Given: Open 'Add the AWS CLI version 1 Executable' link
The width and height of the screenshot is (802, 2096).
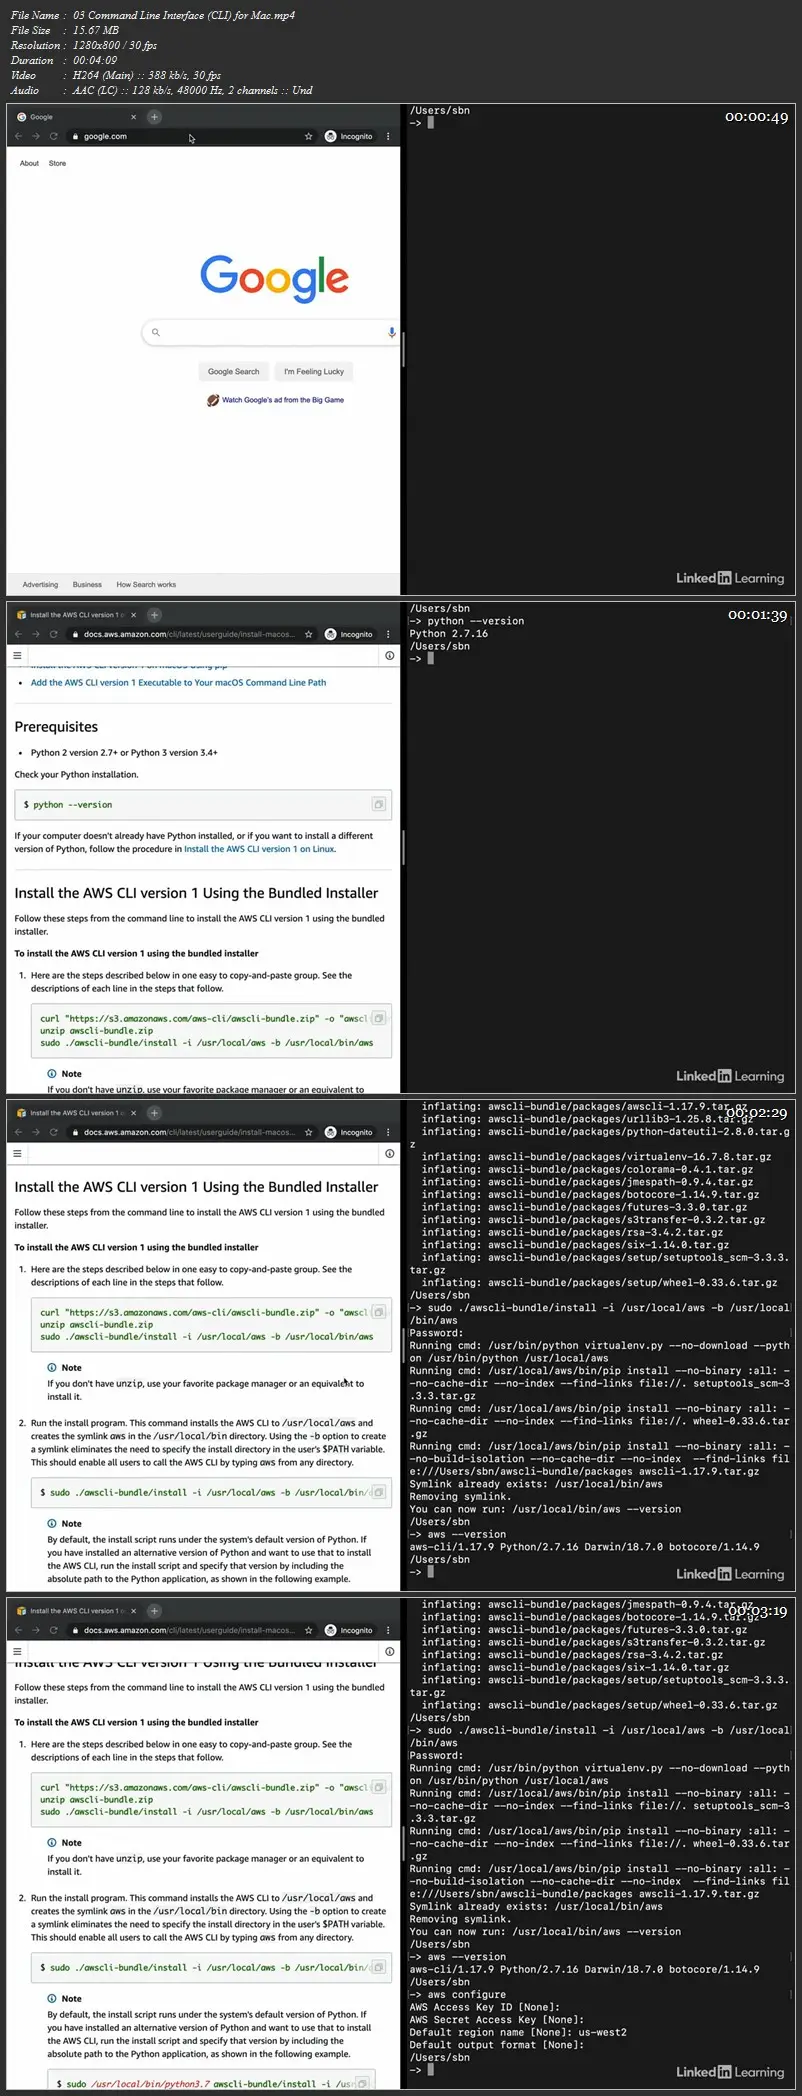Looking at the screenshot, I should point(178,683).
